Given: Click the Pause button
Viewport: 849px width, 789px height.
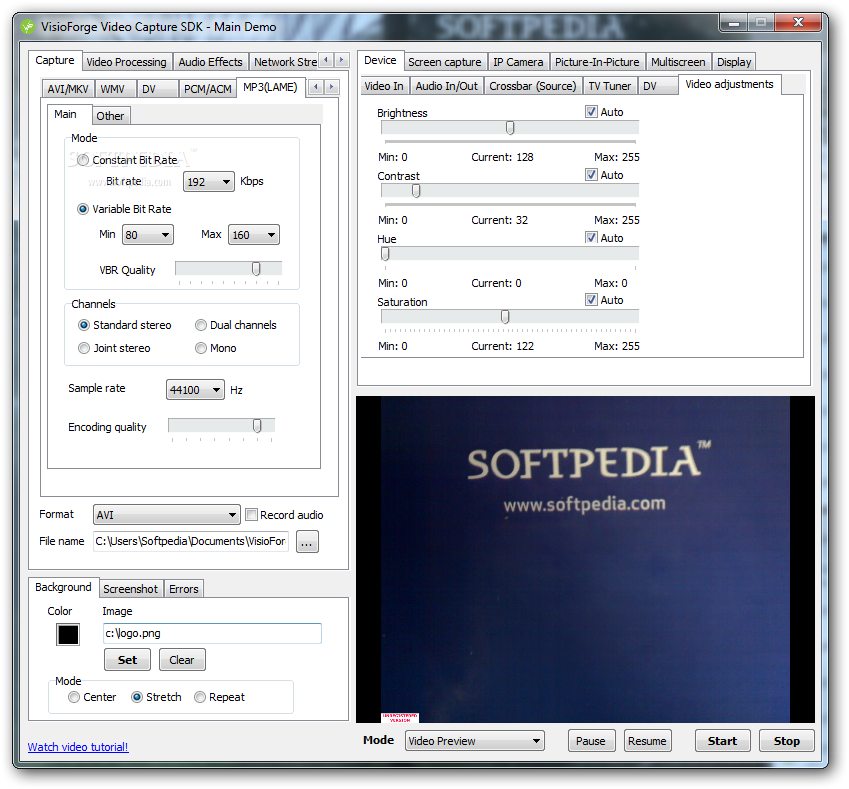Looking at the screenshot, I should [x=591, y=741].
